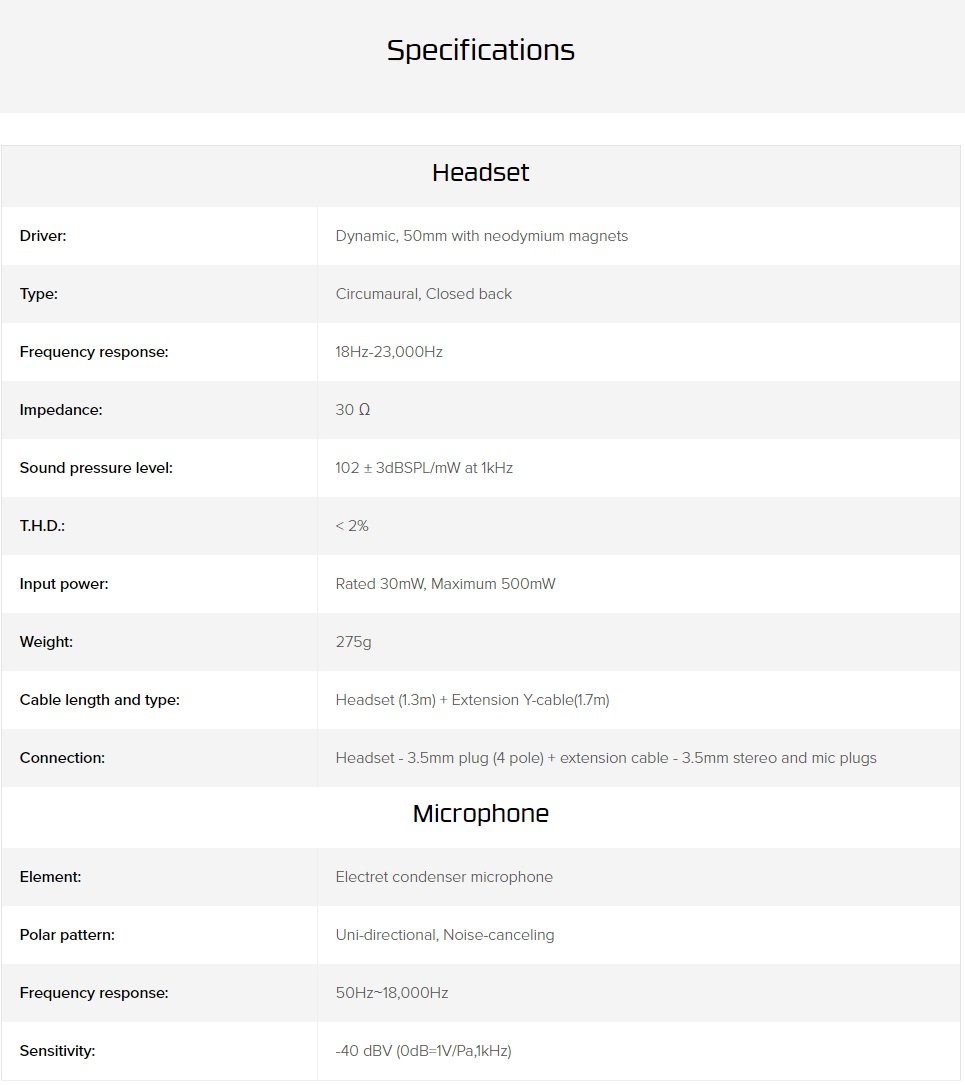Click the 'Circumaural, Closed back' text

(424, 294)
